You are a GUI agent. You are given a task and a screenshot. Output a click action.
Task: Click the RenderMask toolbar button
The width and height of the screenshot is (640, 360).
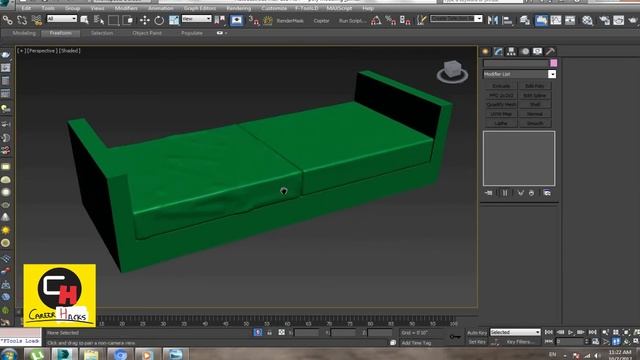click(290, 20)
